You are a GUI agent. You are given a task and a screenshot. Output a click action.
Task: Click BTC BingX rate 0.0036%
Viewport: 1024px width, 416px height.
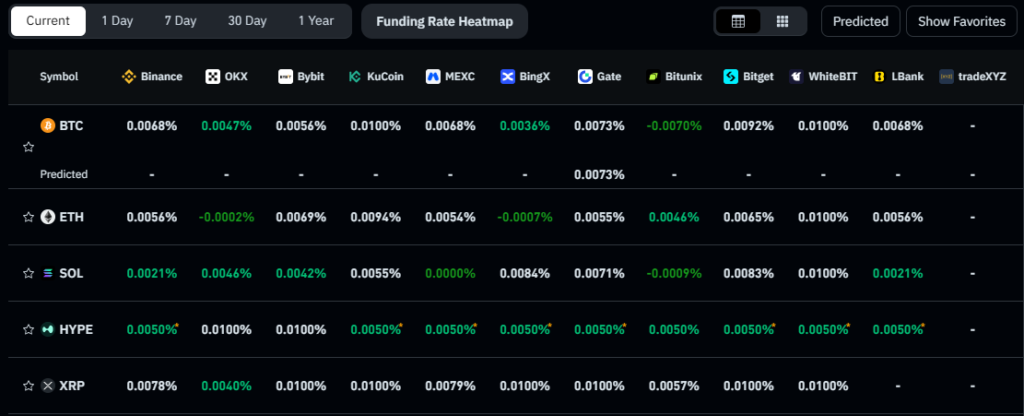point(525,125)
